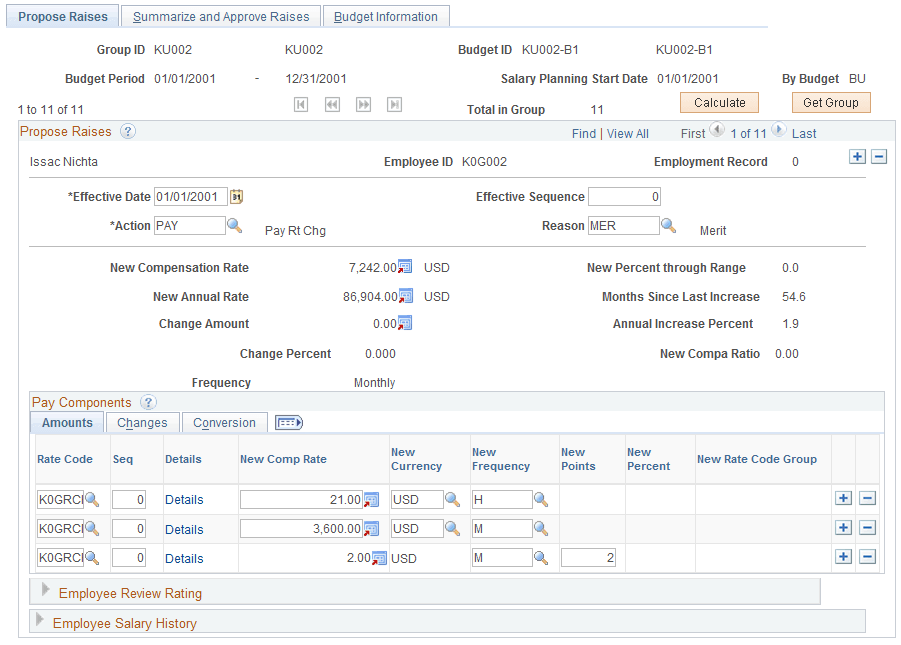Open New Compensation Rate currency detail icon
Viewport: 901px width, 645px height.
pyautogui.click(x=405, y=267)
